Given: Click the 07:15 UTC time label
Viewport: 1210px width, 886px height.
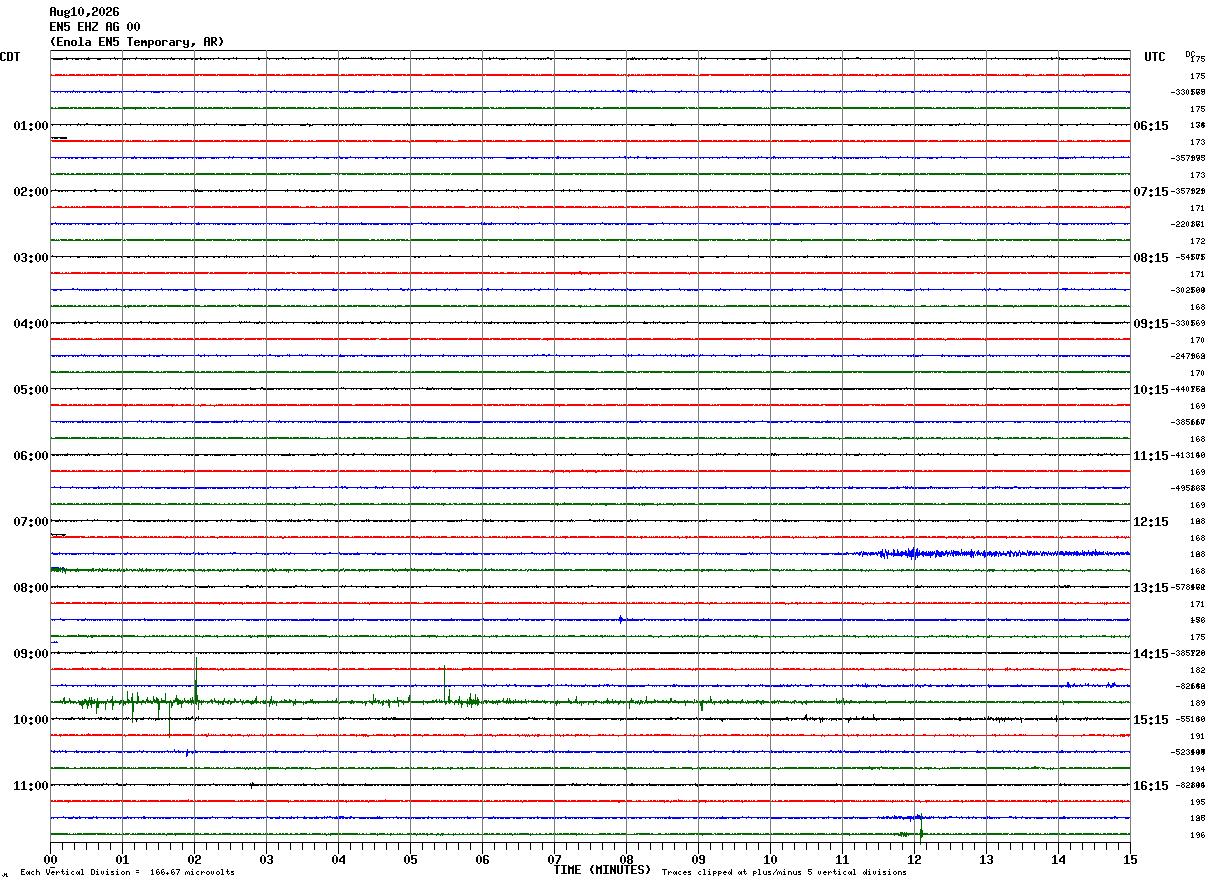Looking at the screenshot, I should [x=1151, y=192].
